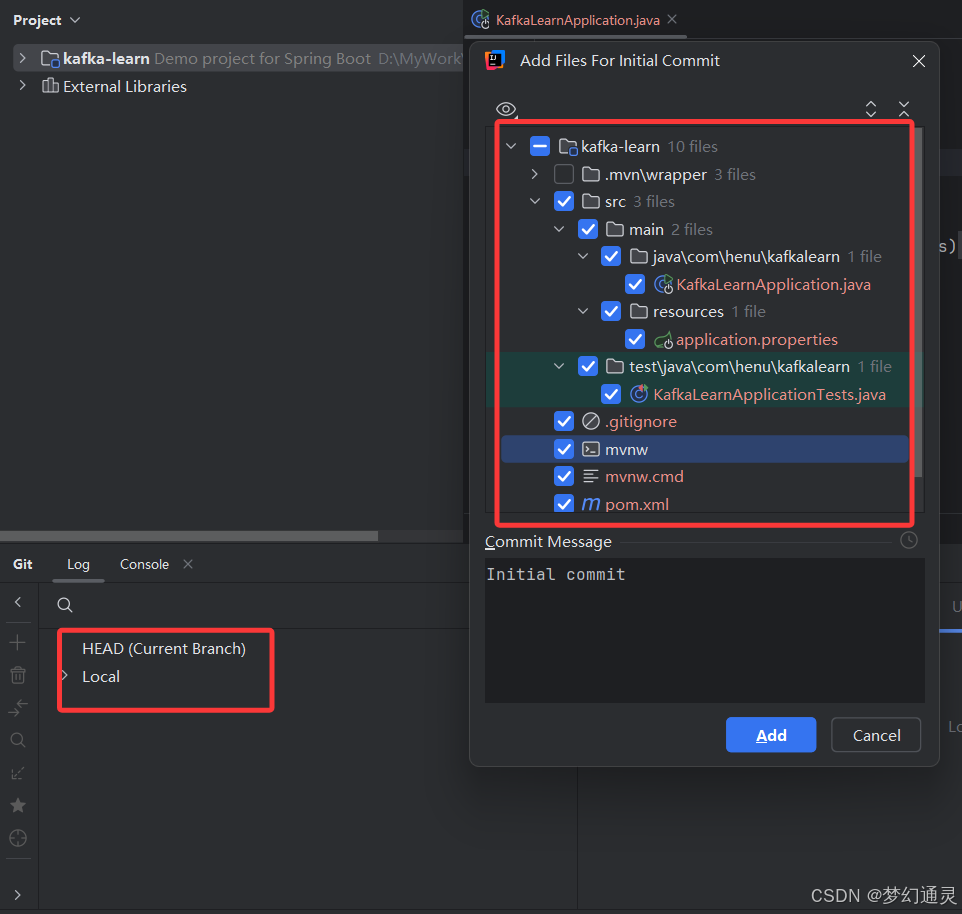Uncheck application.properties checkbox
The width and height of the screenshot is (962, 914).
[x=635, y=339]
